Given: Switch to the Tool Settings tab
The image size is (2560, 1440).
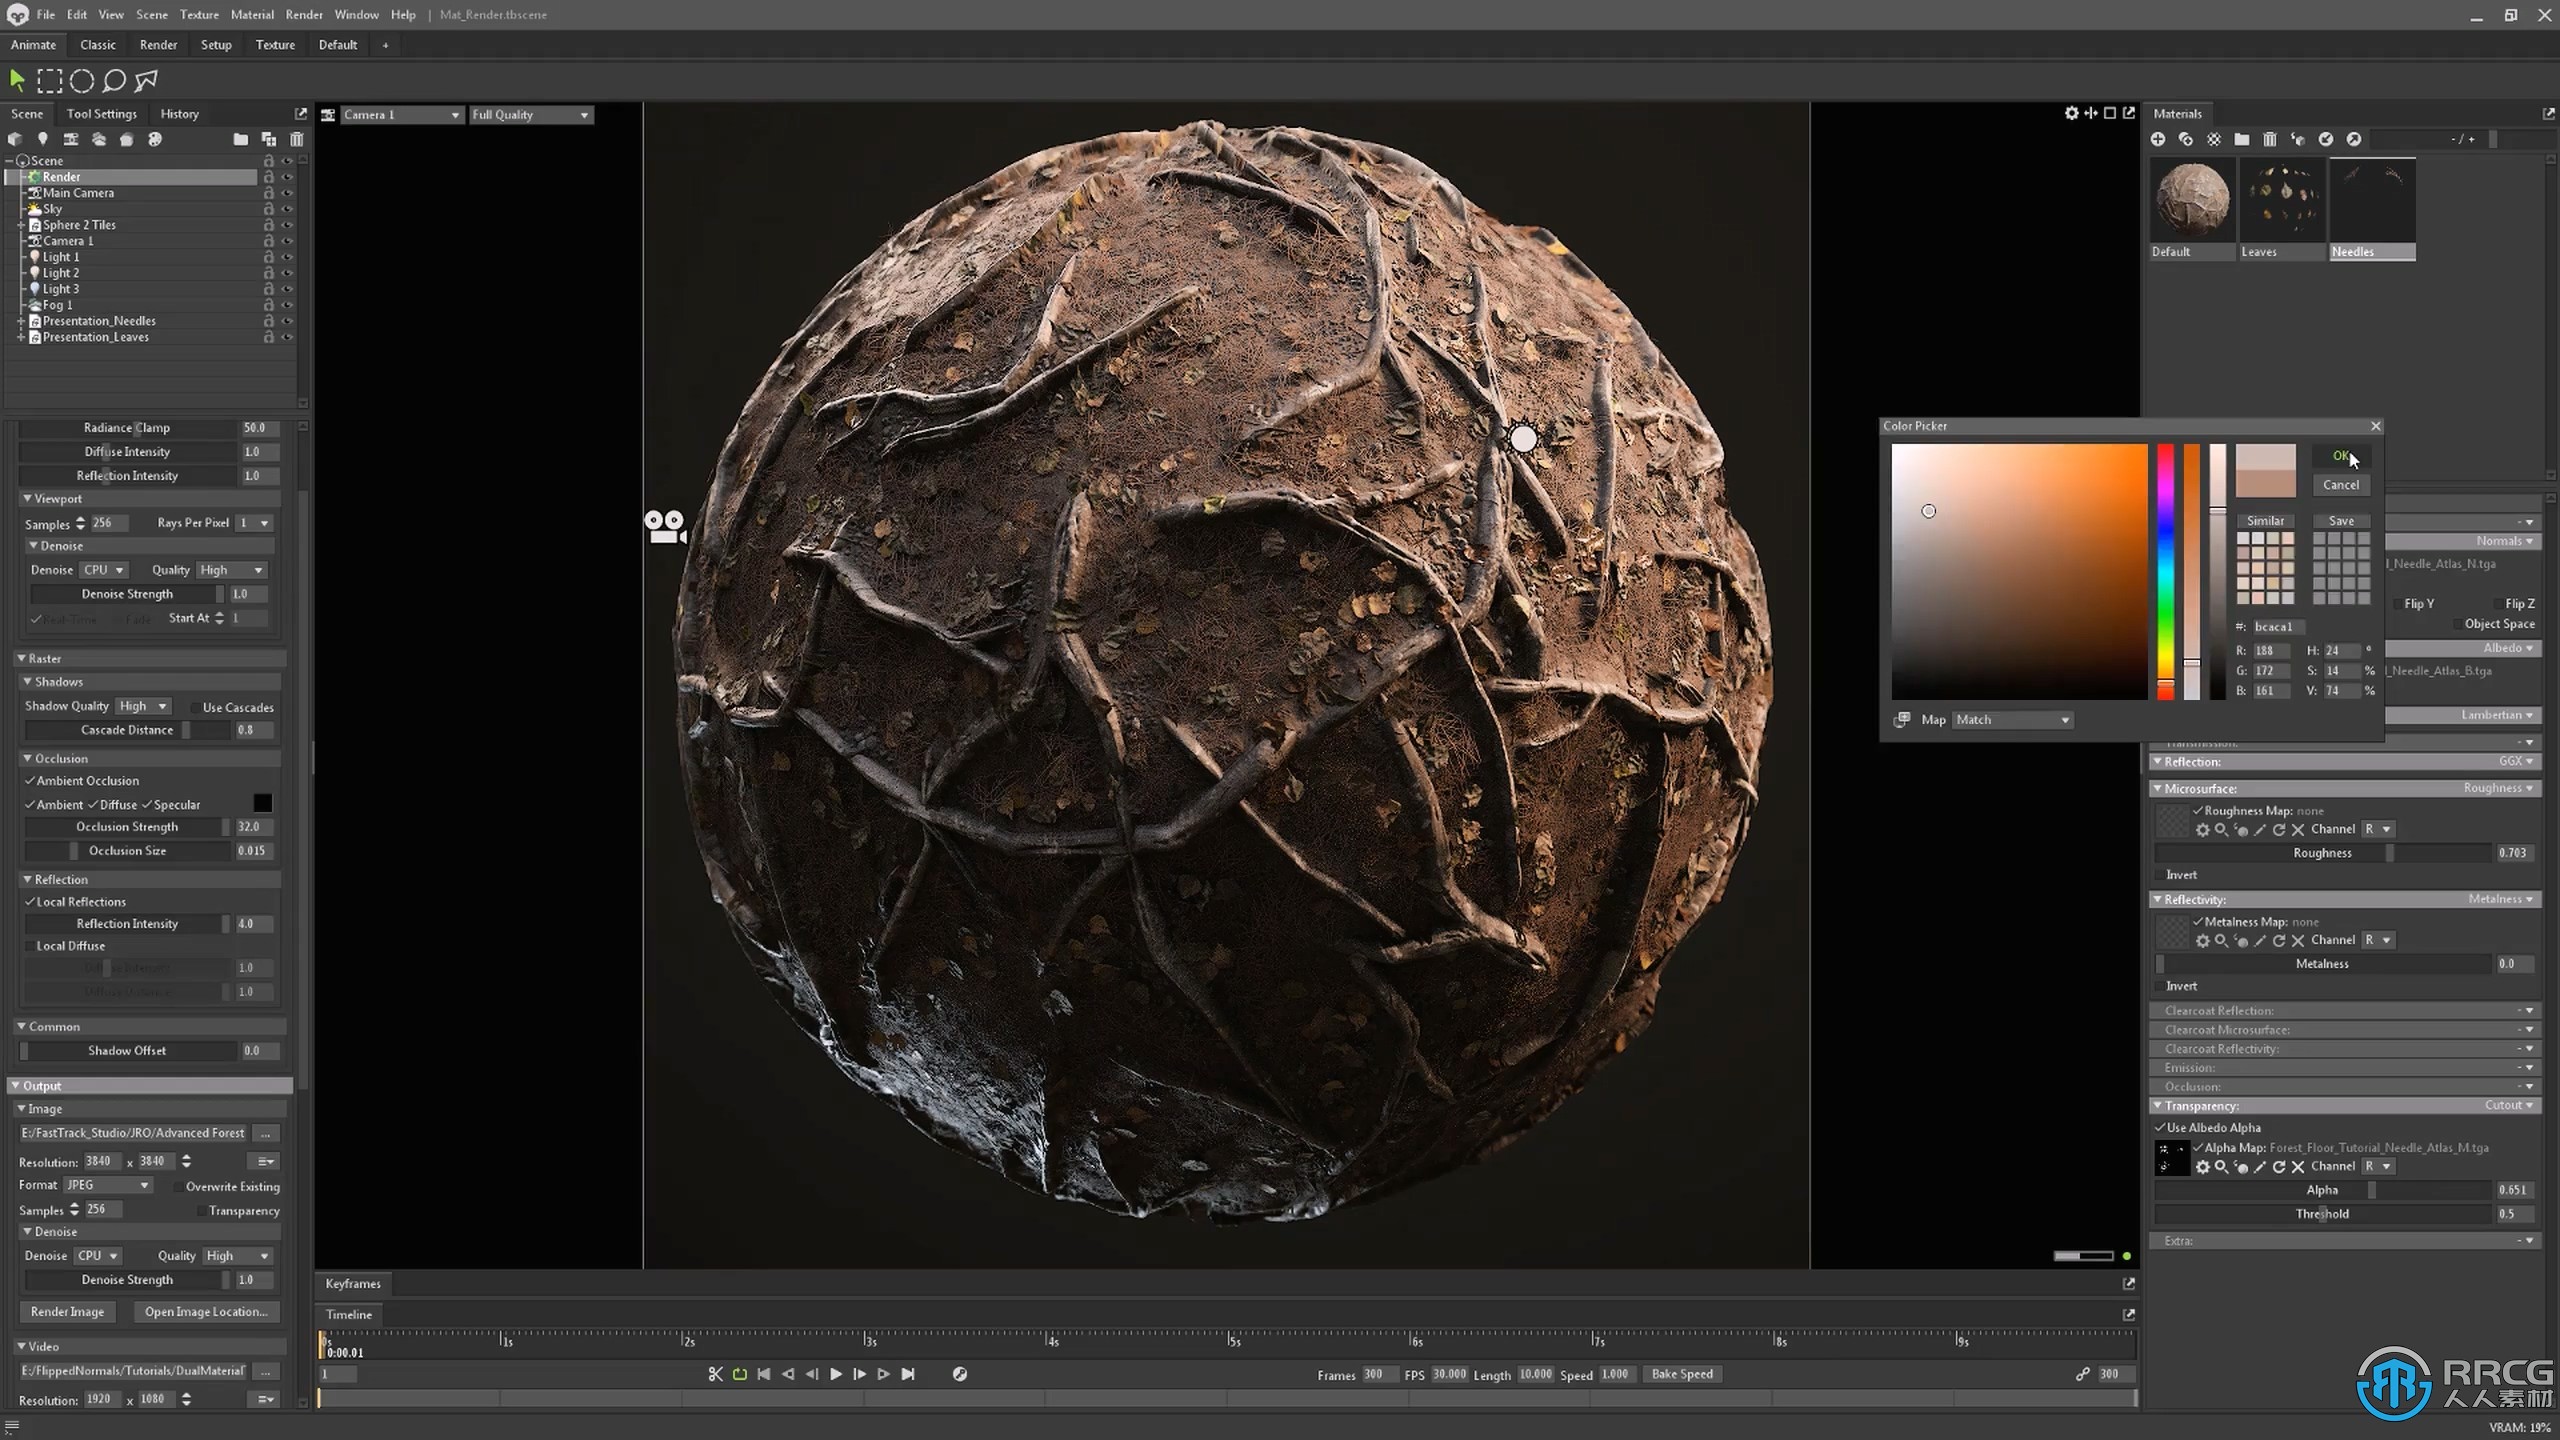Looking at the screenshot, I should click(101, 114).
